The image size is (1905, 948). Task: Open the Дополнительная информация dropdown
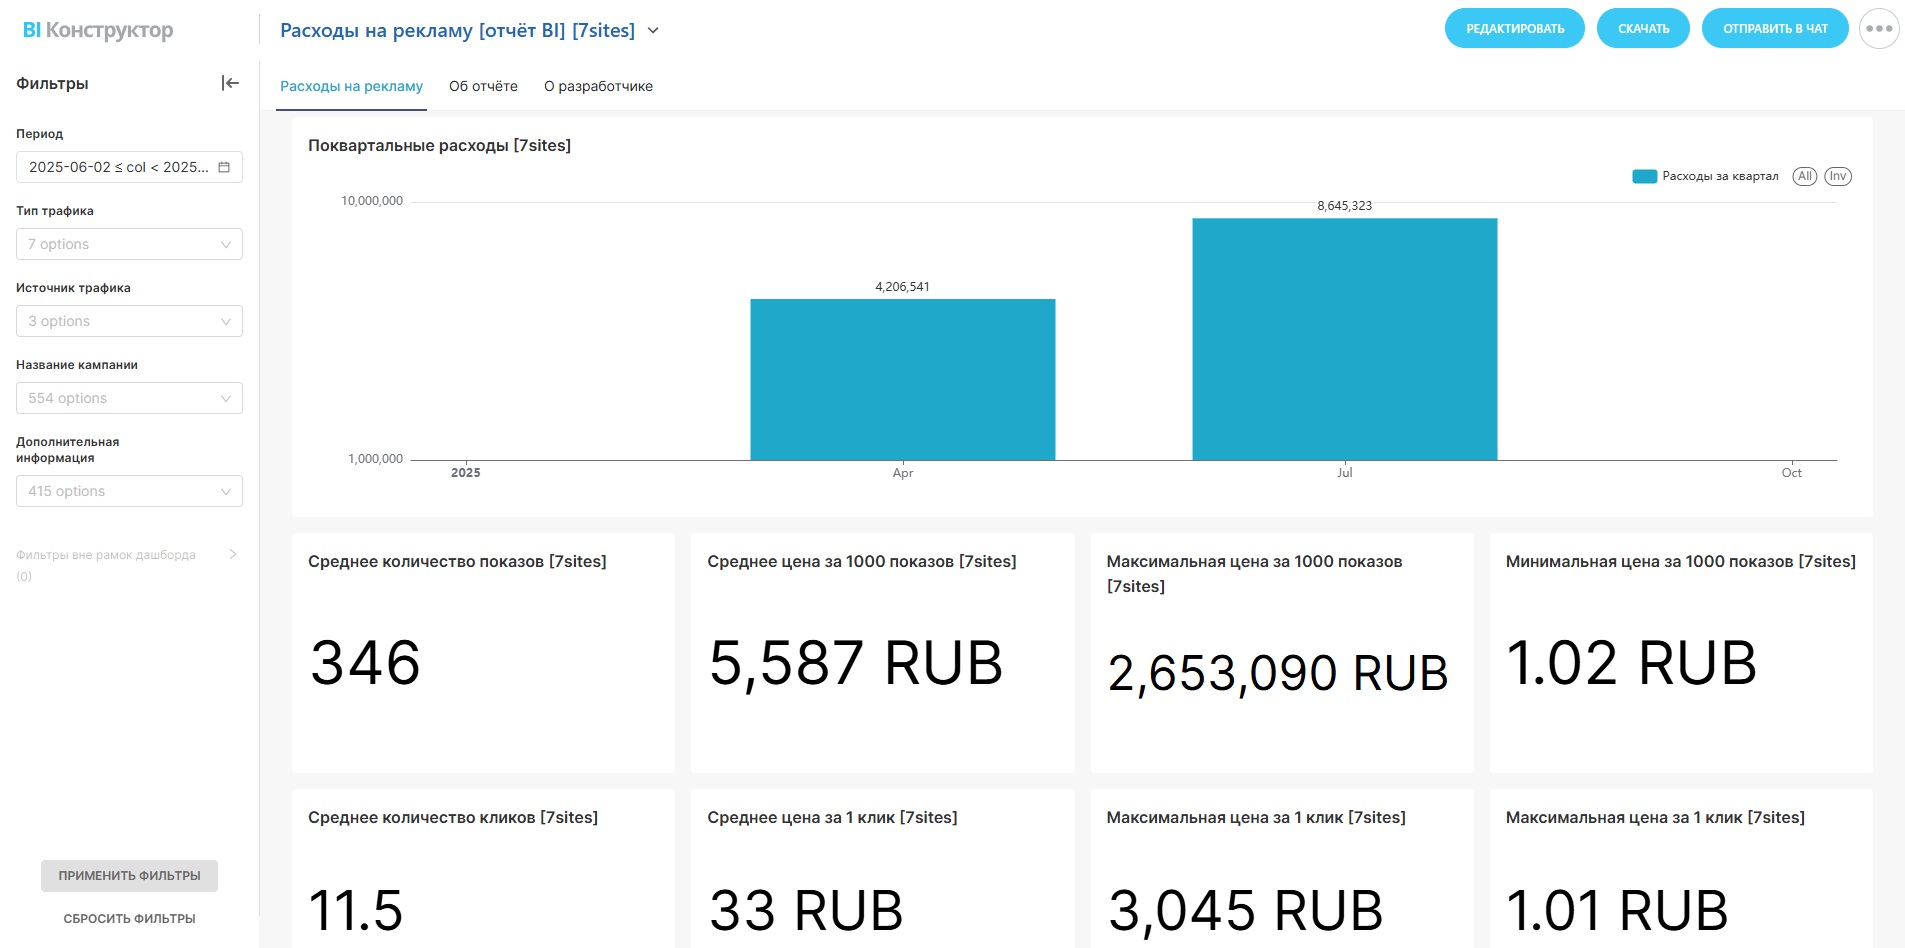pos(129,491)
